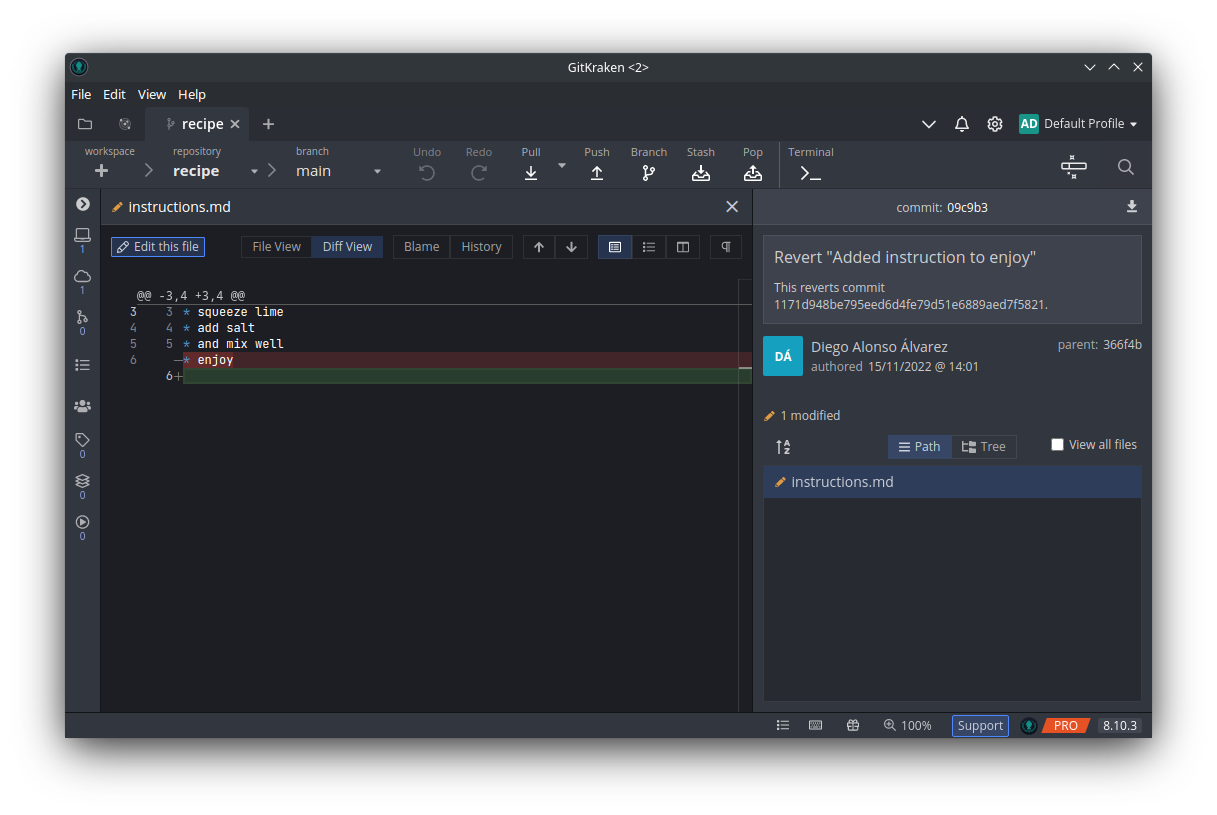Pop the latest stash

point(753,173)
